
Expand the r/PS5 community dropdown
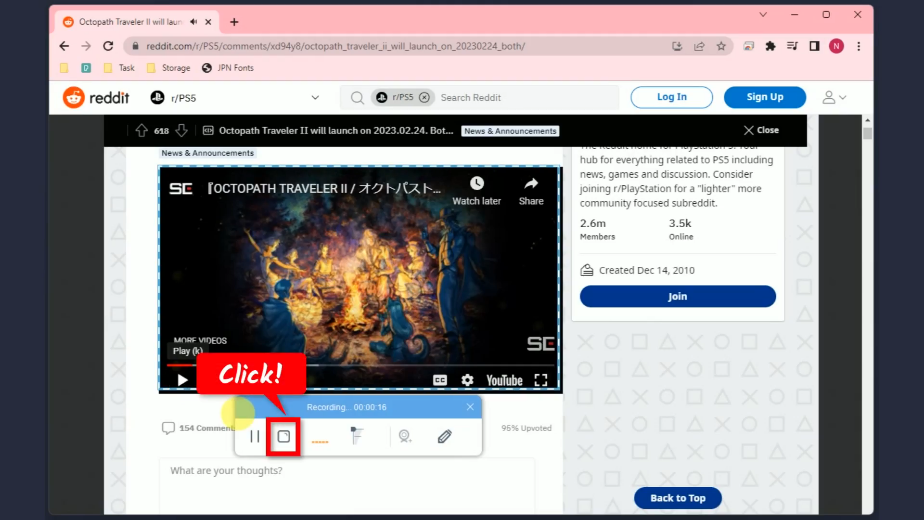(x=315, y=98)
